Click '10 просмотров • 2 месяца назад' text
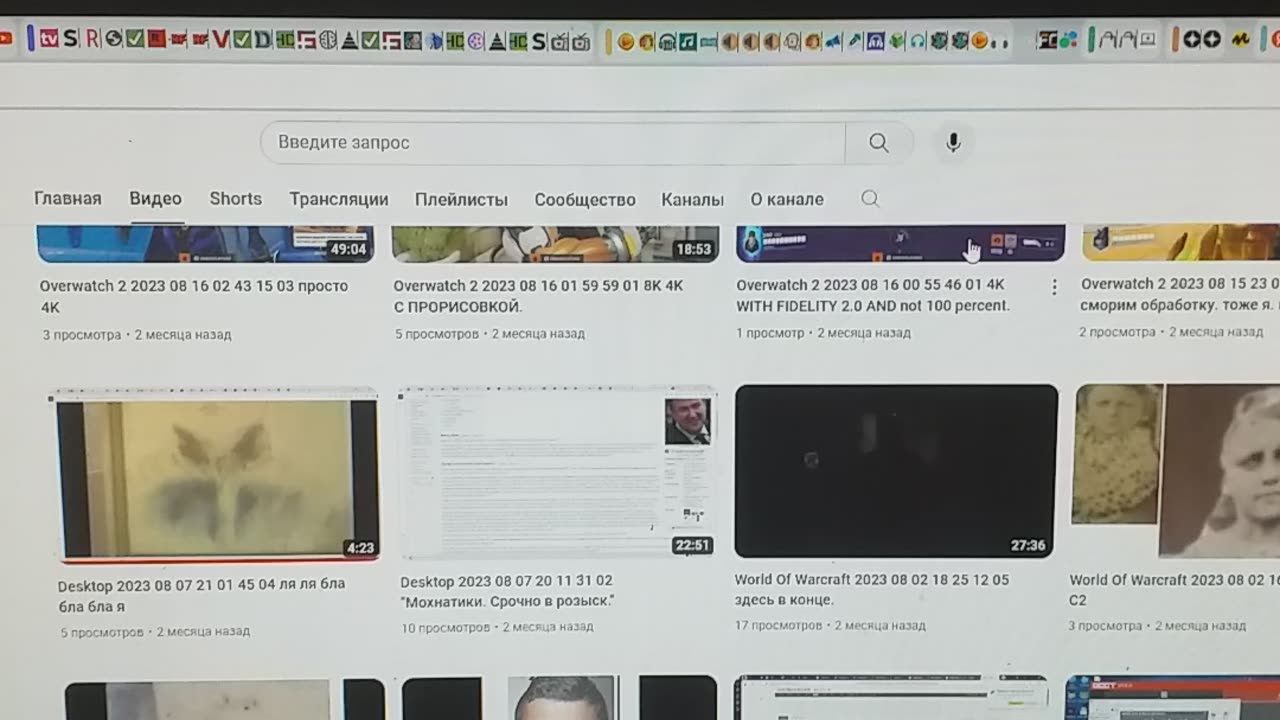Screen dimensions: 1280x720 [497, 627]
